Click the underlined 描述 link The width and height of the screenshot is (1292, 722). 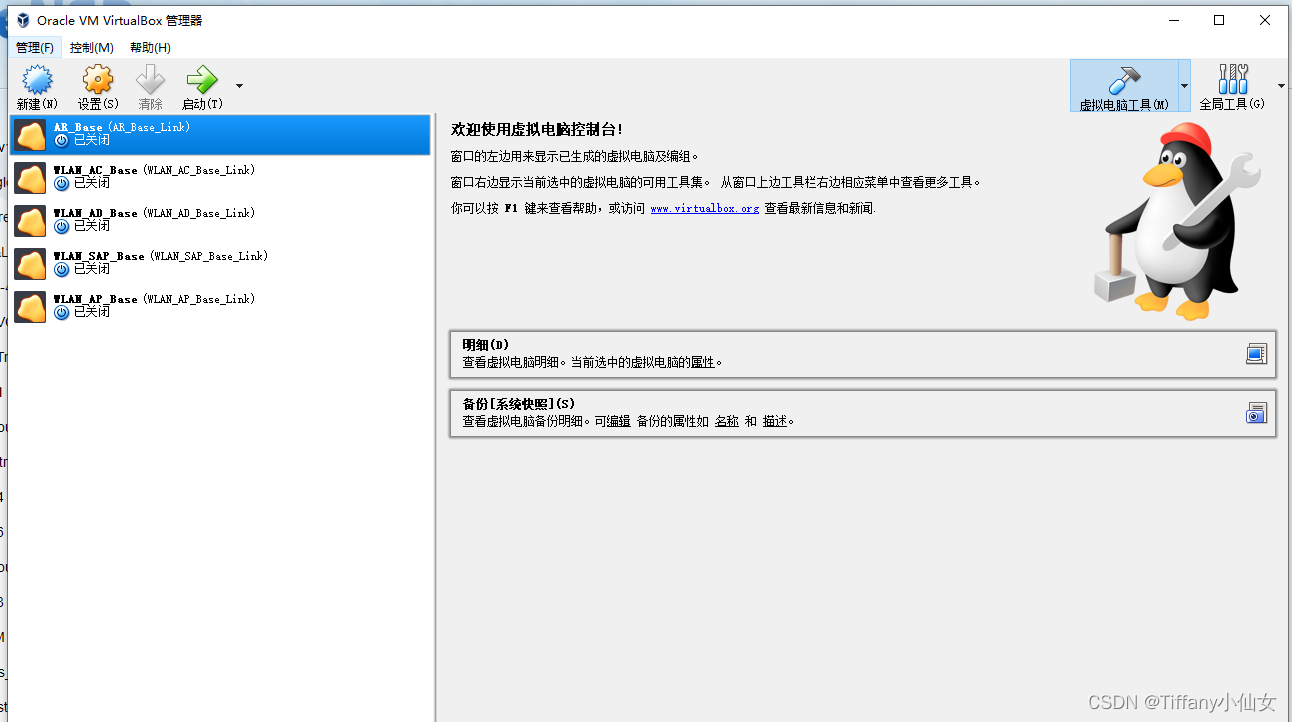[775, 420]
